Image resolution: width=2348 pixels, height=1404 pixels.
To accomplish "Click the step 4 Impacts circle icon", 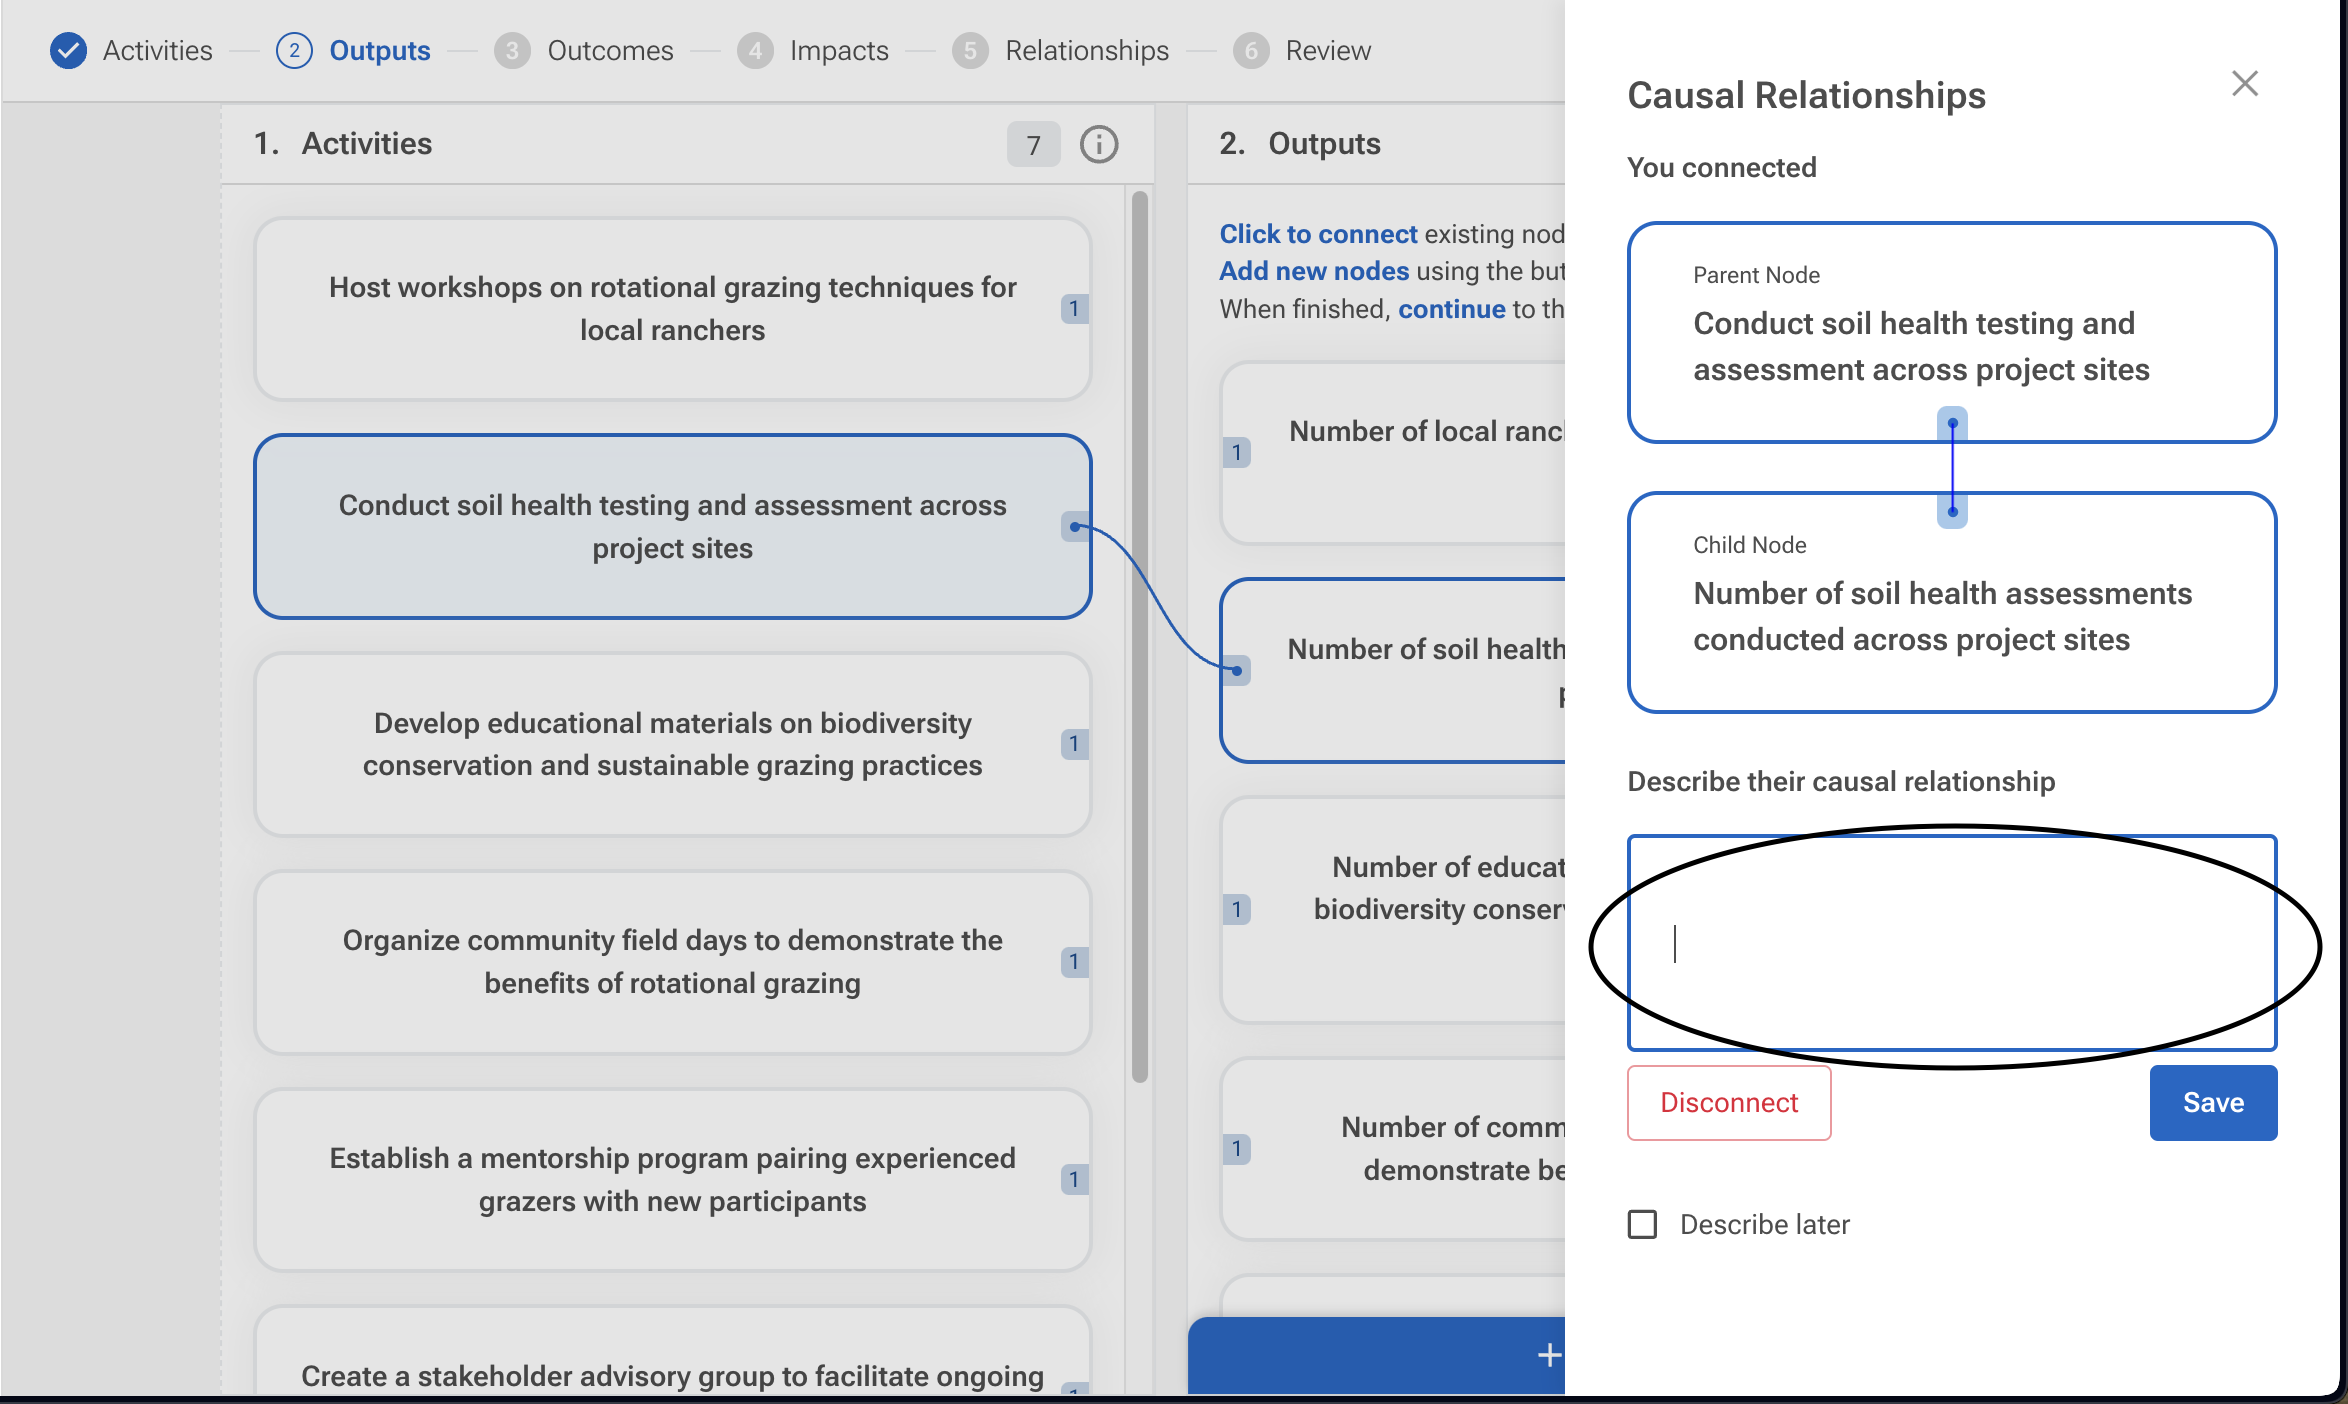I will pos(755,51).
